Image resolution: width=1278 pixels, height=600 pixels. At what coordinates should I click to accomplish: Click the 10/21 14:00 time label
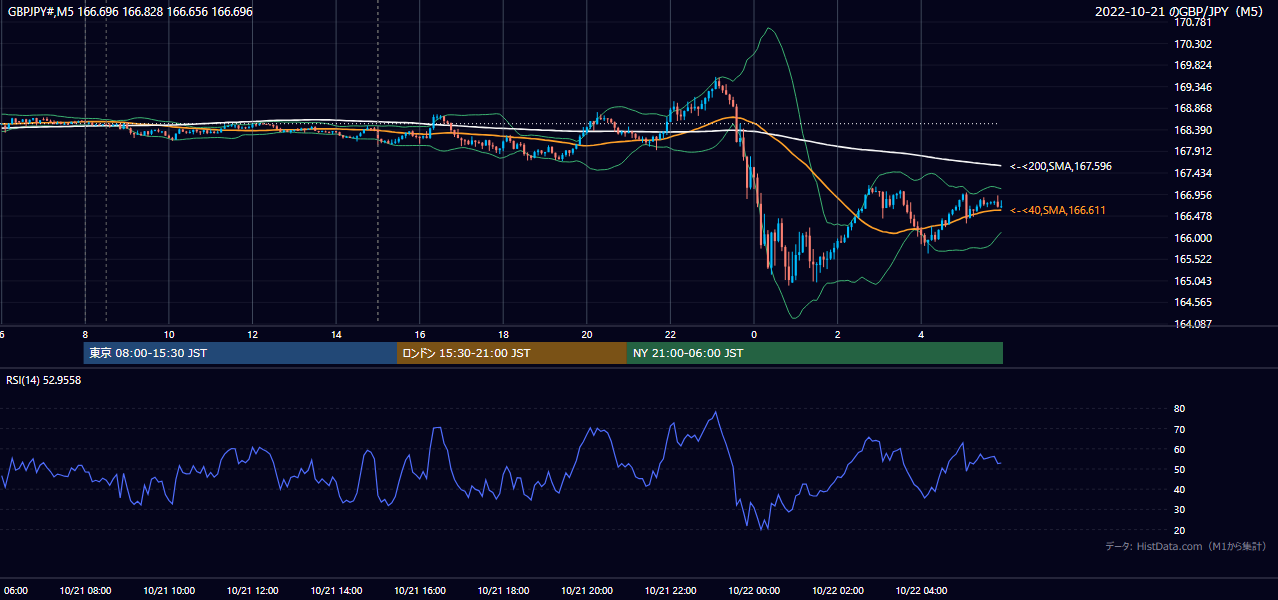tap(336, 591)
